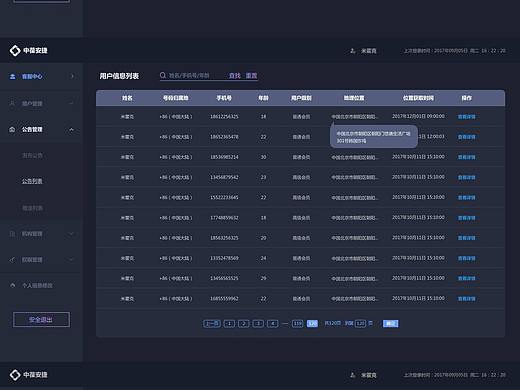Click the previous page pagination button
The image size is (520, 390).
pyautogui.click(x=212, y=323)
